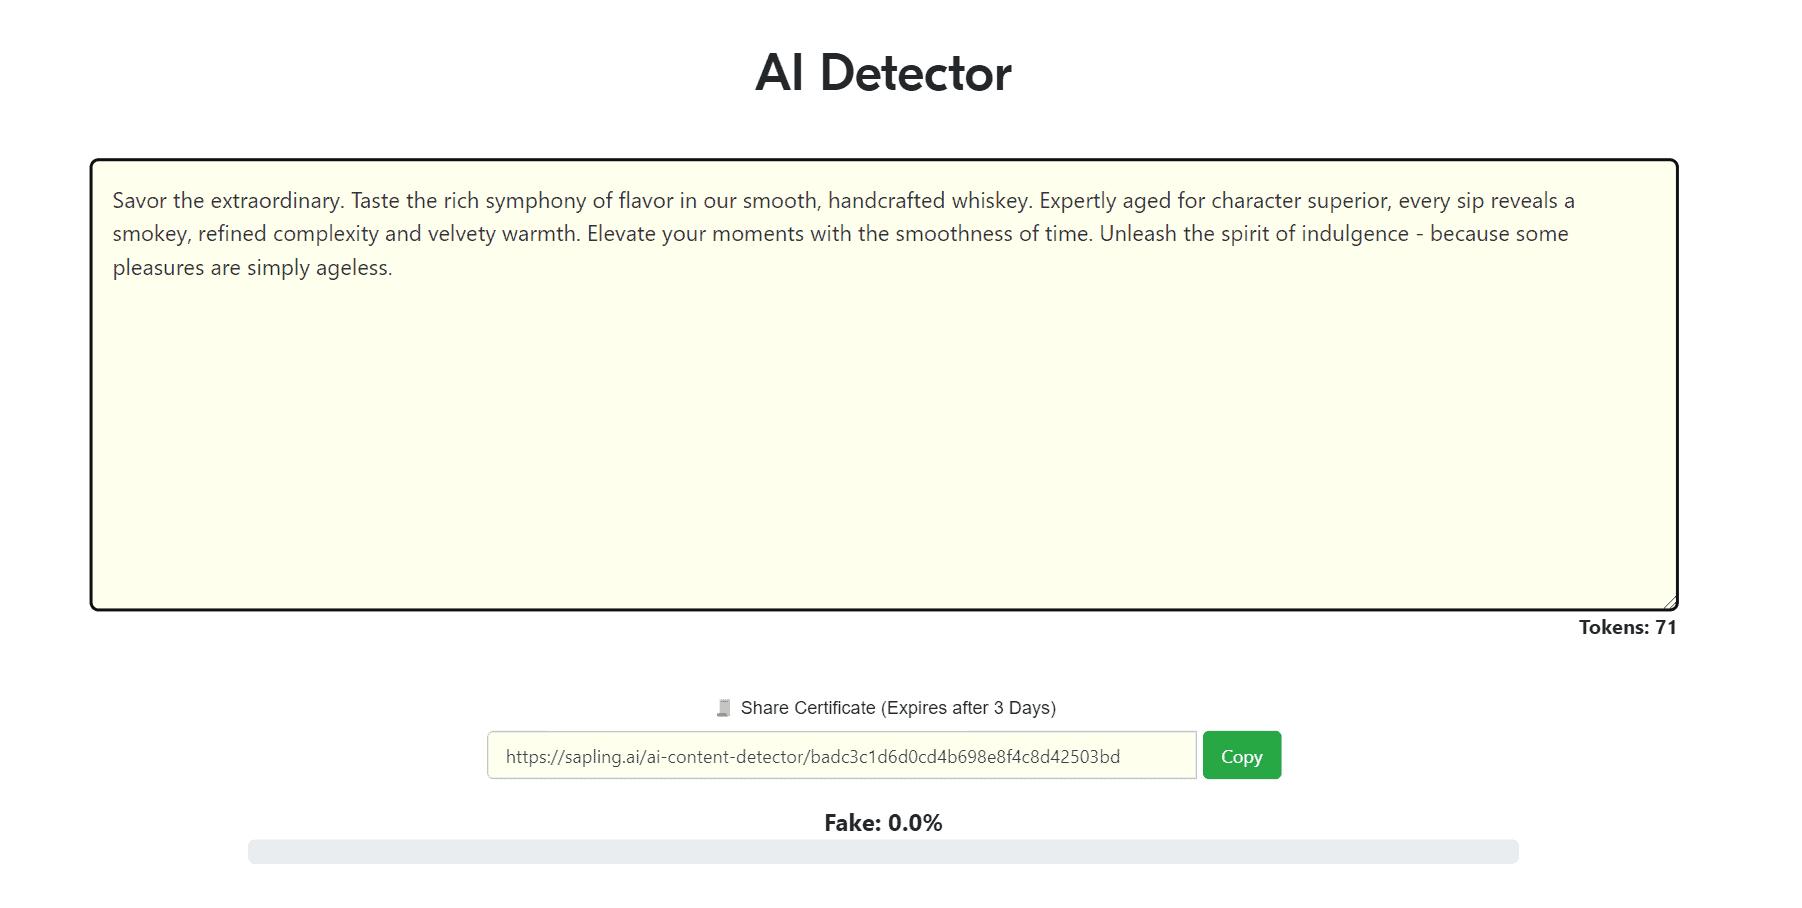Click the word "ageless" in the text

(x=352, y=268)
